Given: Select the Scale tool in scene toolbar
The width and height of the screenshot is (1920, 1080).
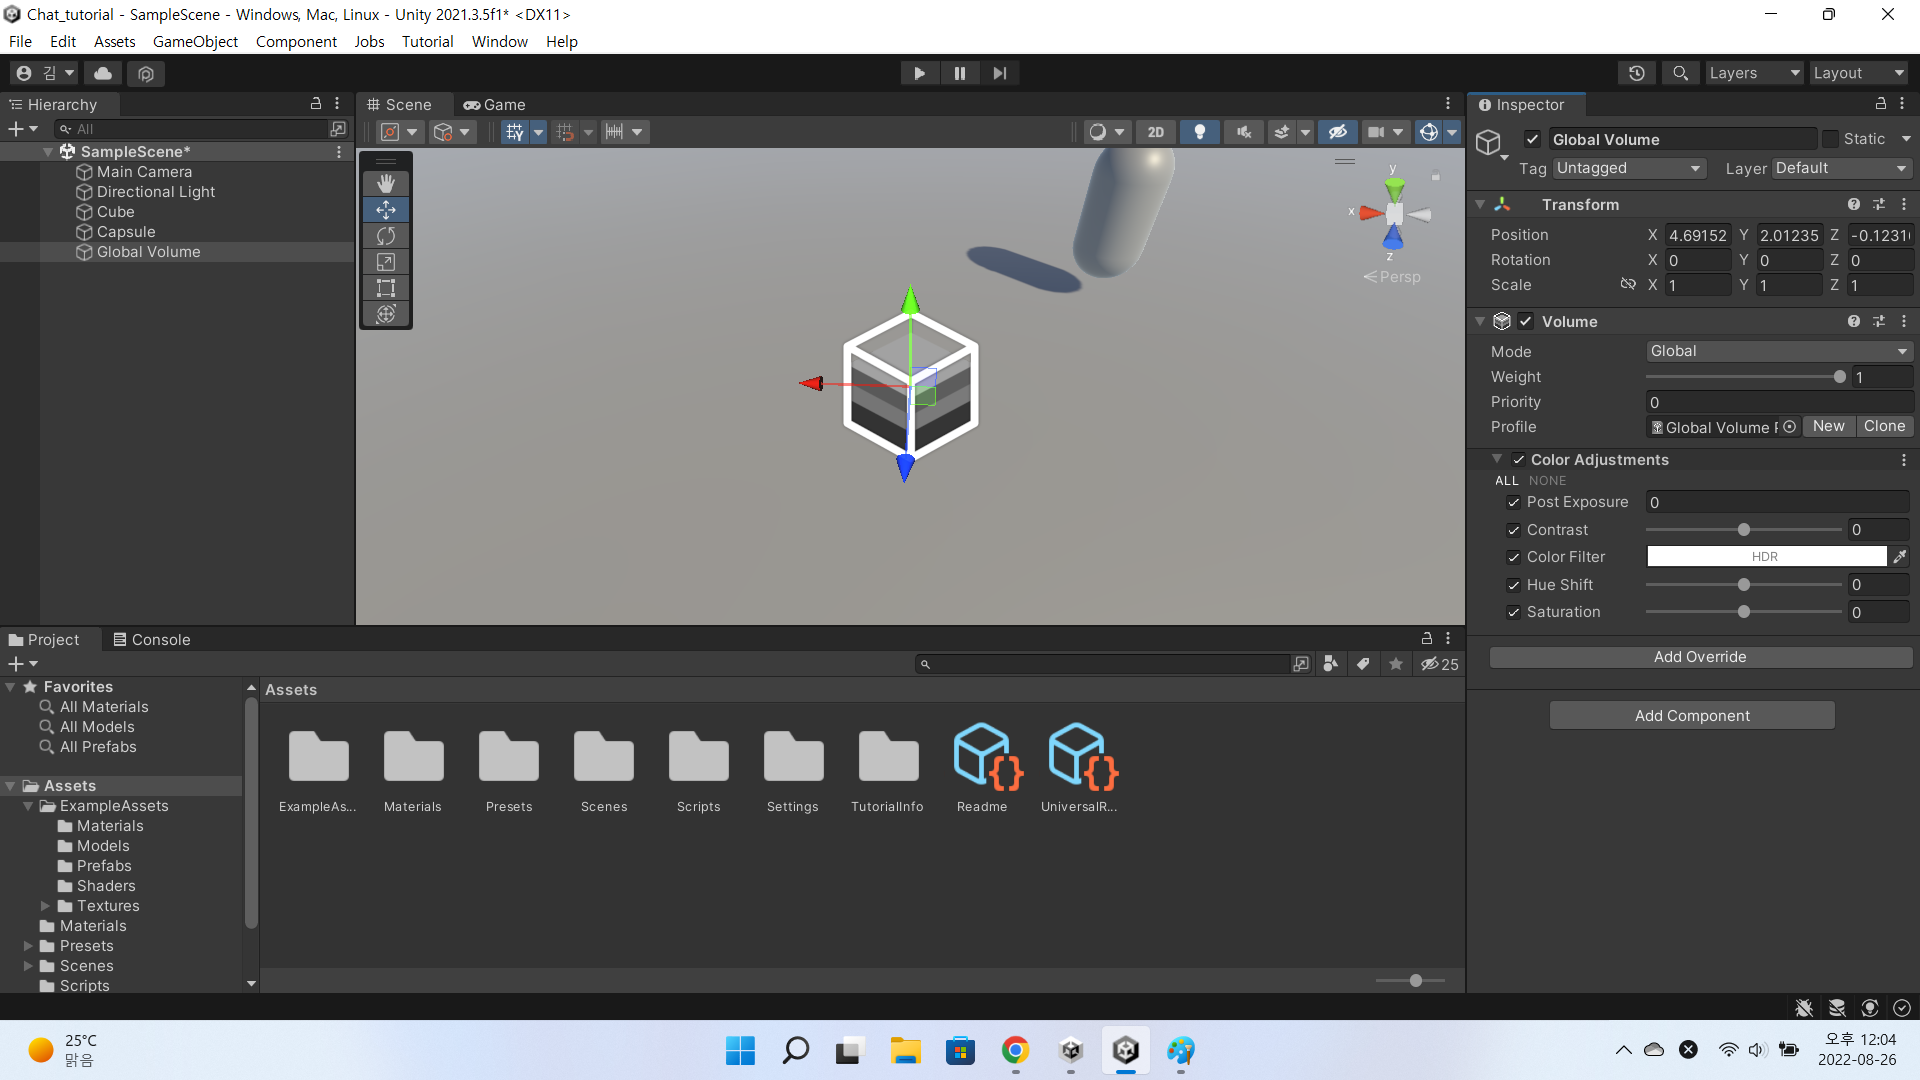Looking at the screenshot, I should pos(386,262).
